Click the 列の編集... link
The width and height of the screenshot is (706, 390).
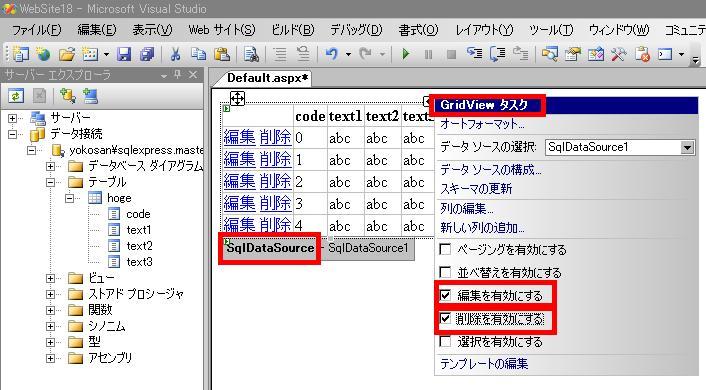coord(467,208)
